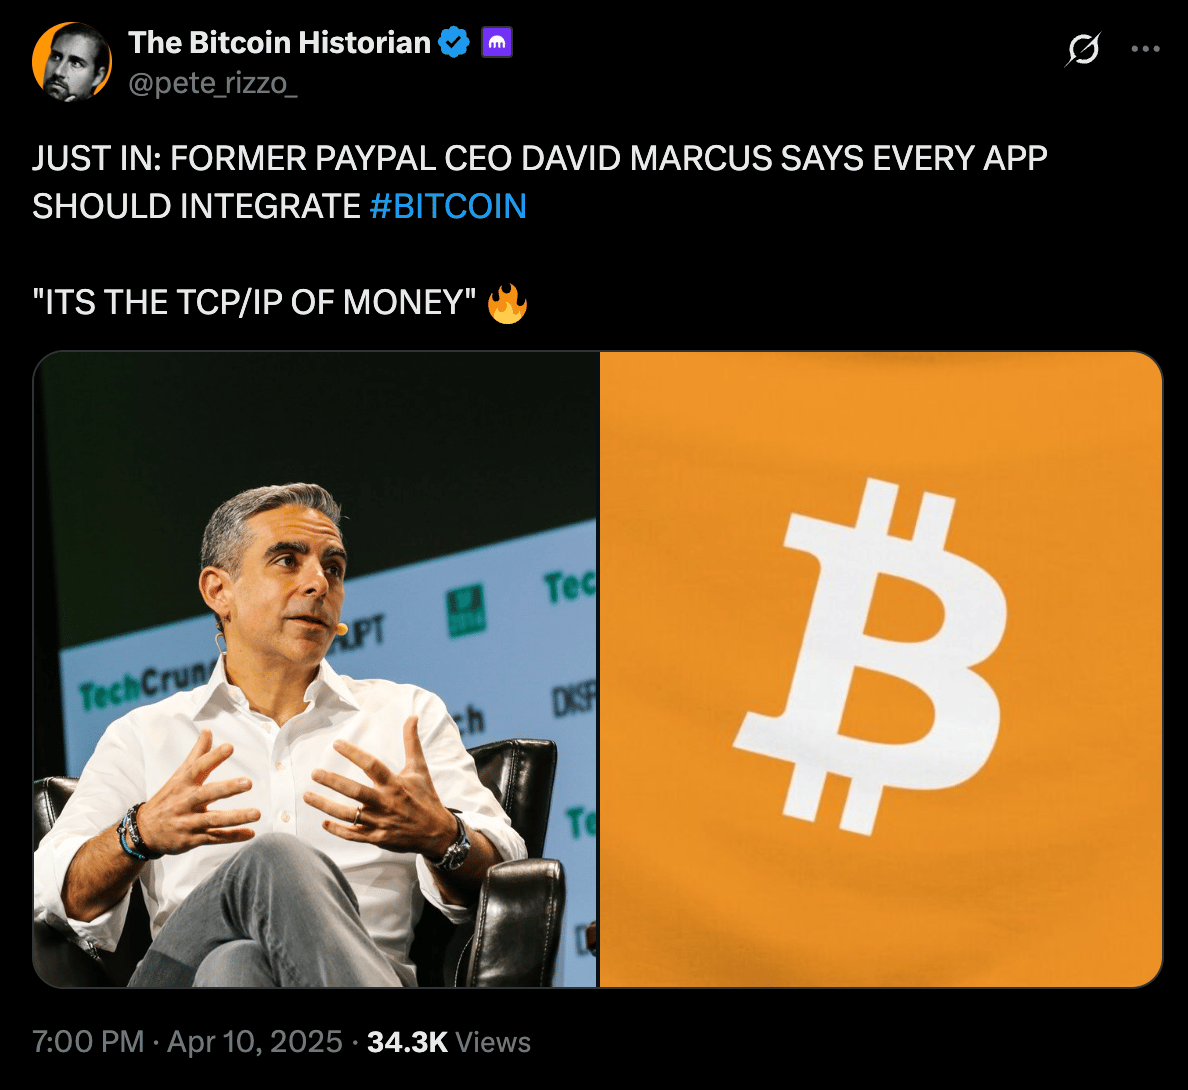Open the David Marcus photo

pyautogui.click(x=316, y=670)
